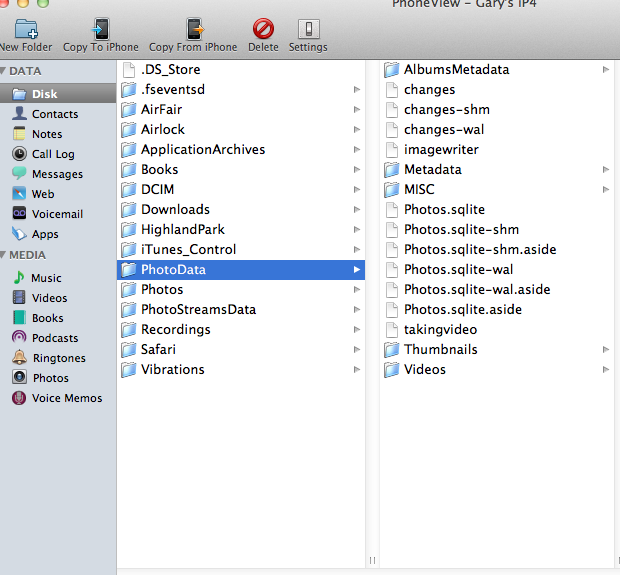Open Contacts in the sidebar

tap(58, 114)
